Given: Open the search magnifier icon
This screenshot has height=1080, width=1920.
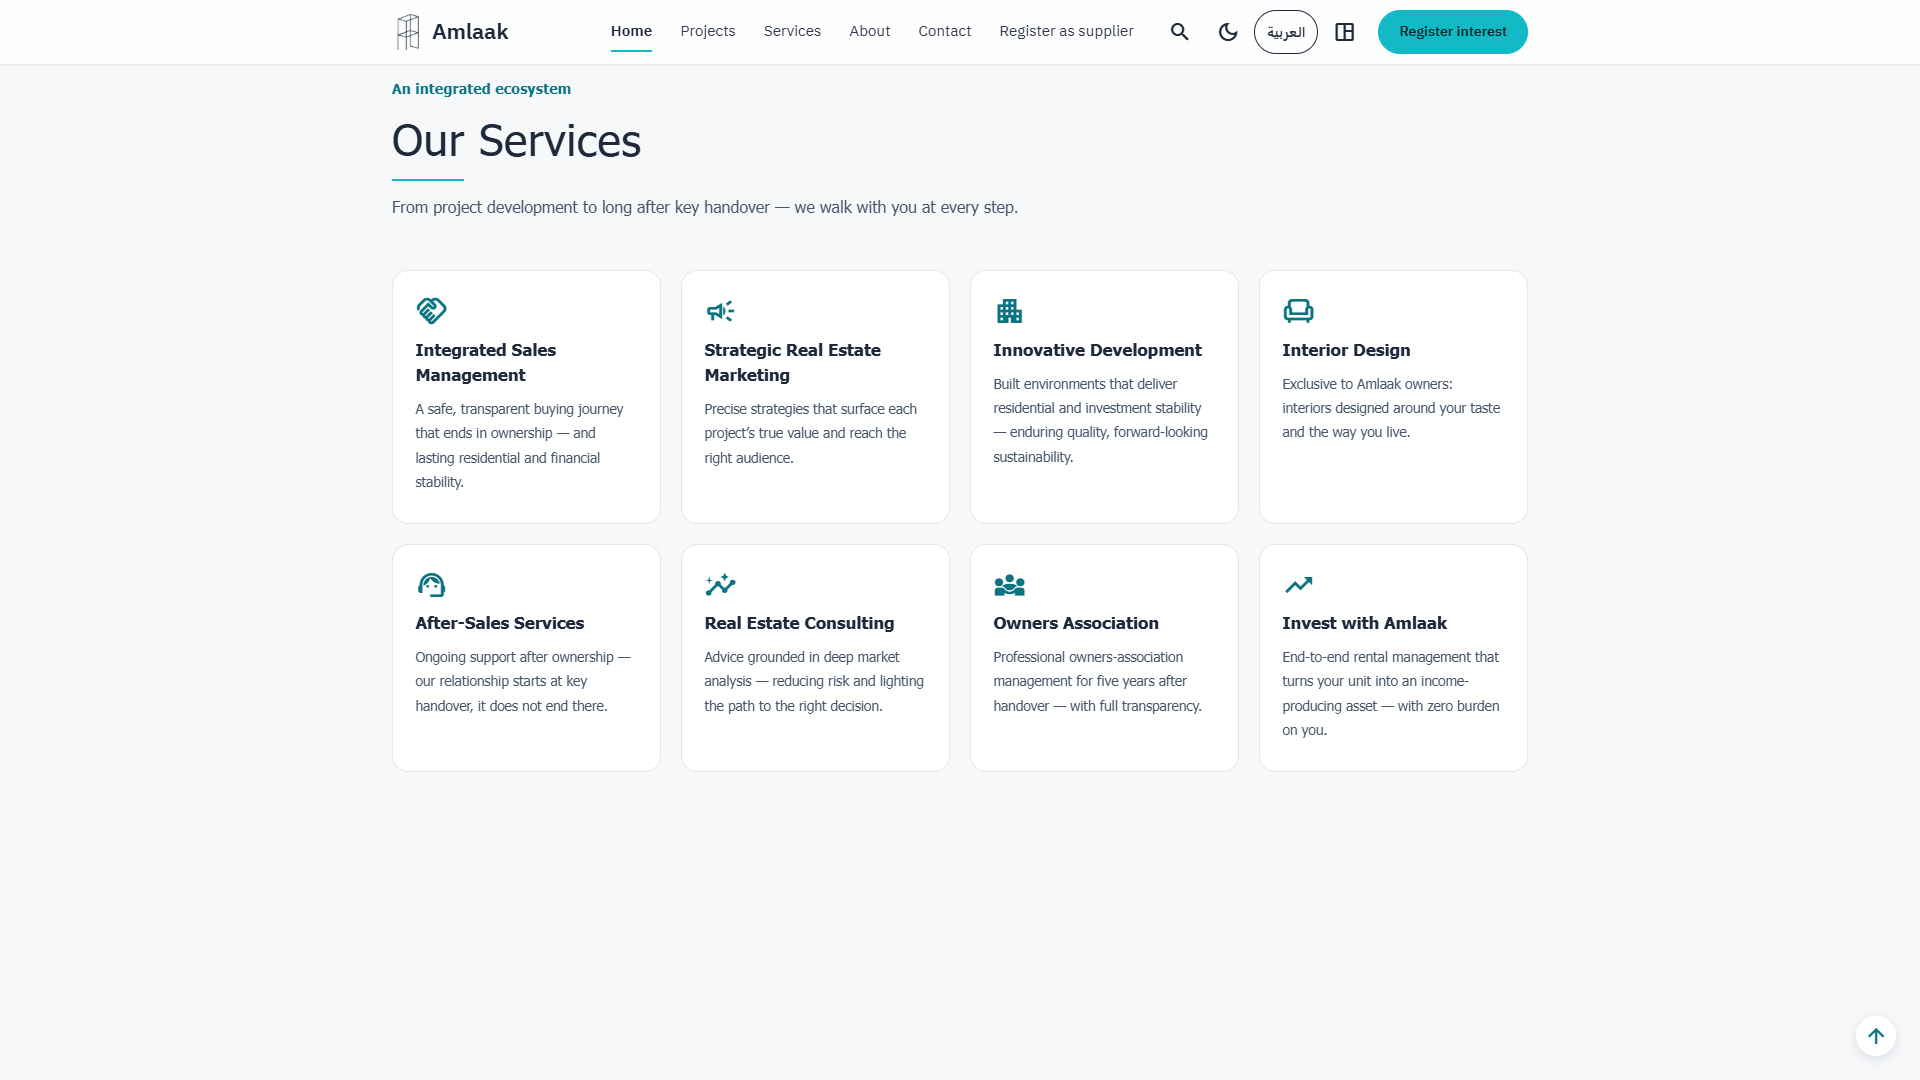Looking at the screenshot, I should 1180,32.
